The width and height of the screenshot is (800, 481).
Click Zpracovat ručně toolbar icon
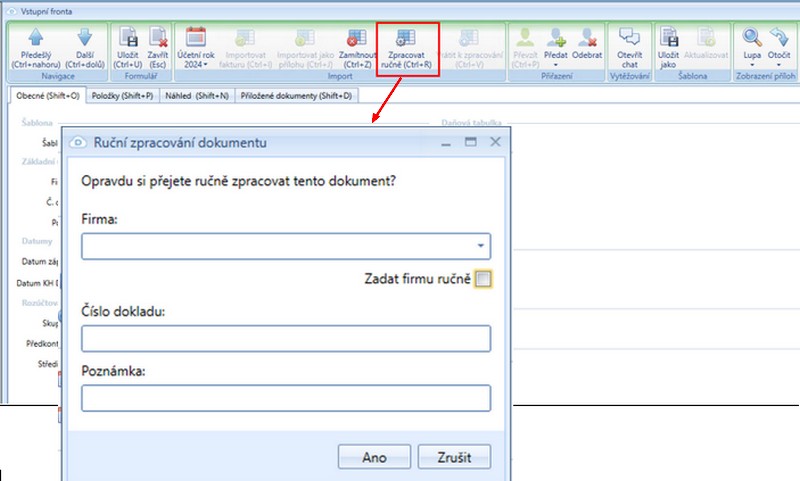pos(406,38)
